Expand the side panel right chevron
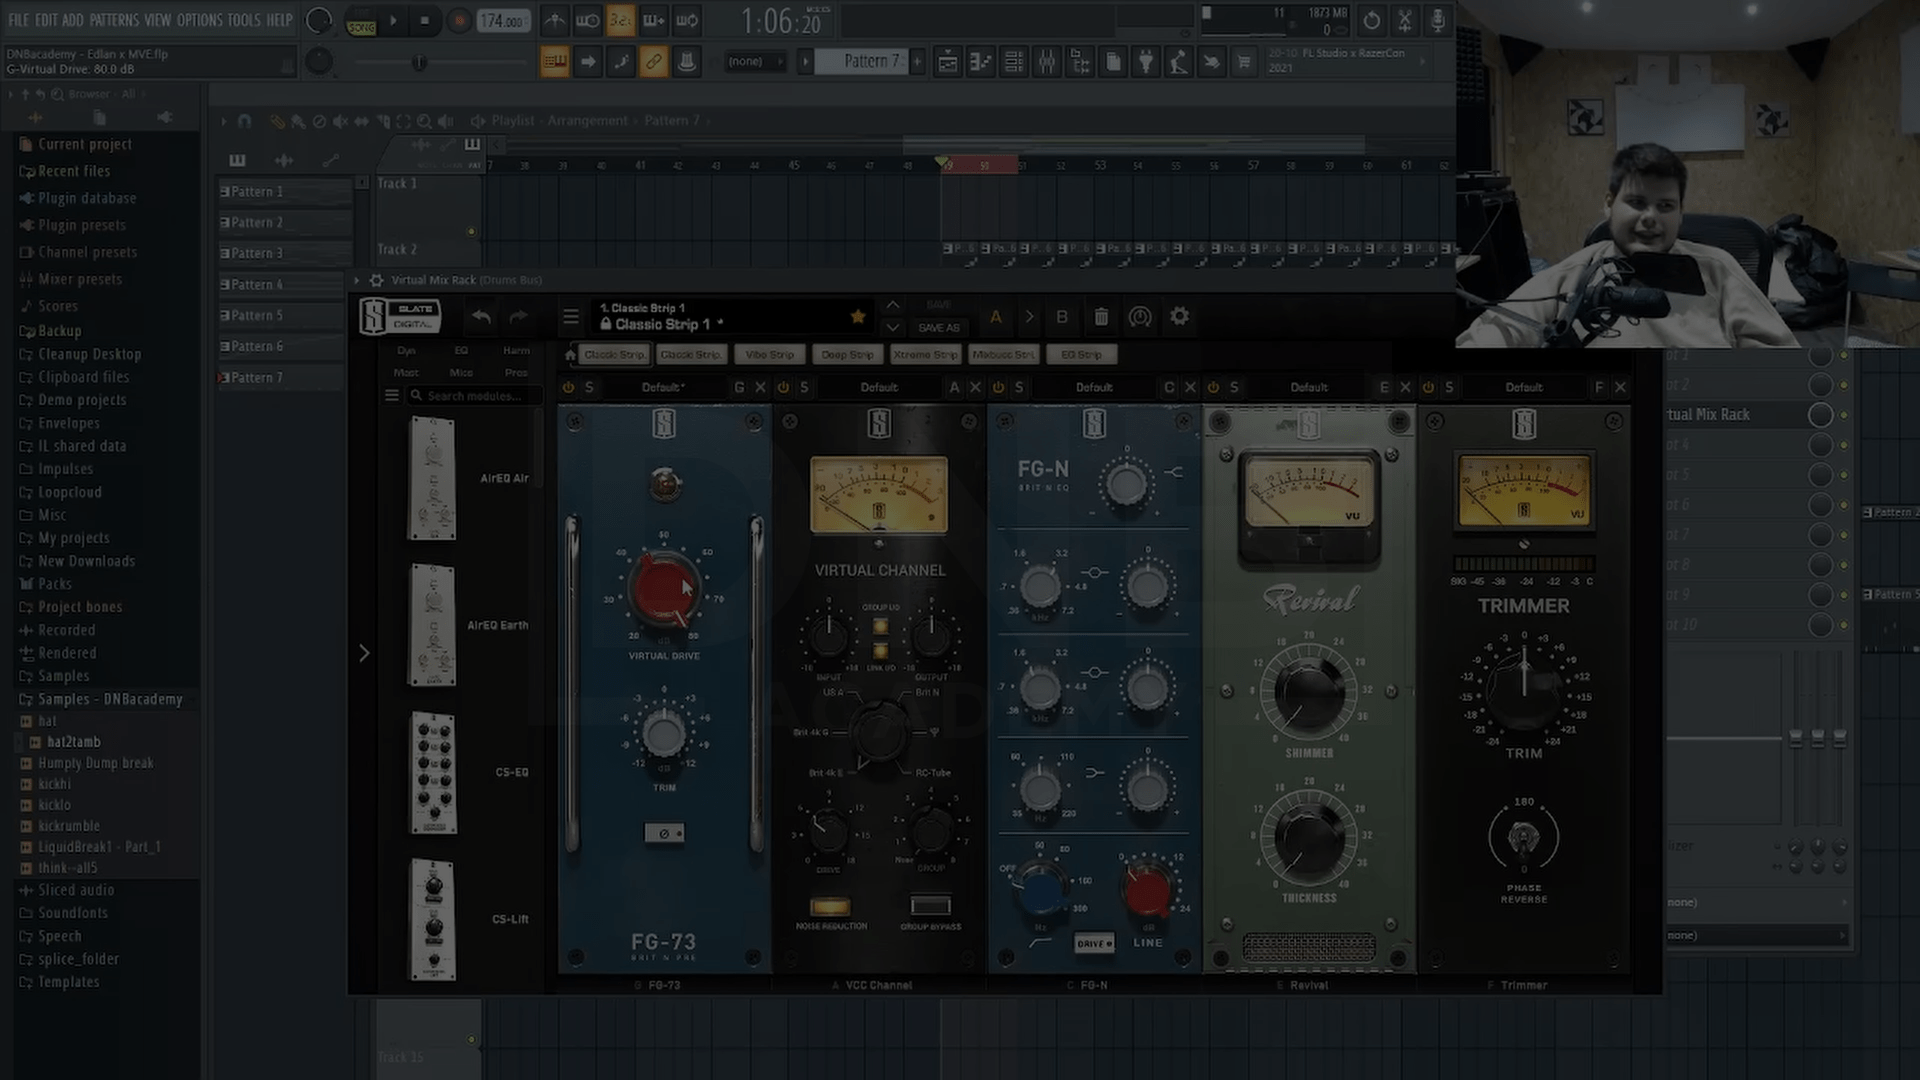The width and height of the screenshot is (1920, 1080). tap(364, 653)
